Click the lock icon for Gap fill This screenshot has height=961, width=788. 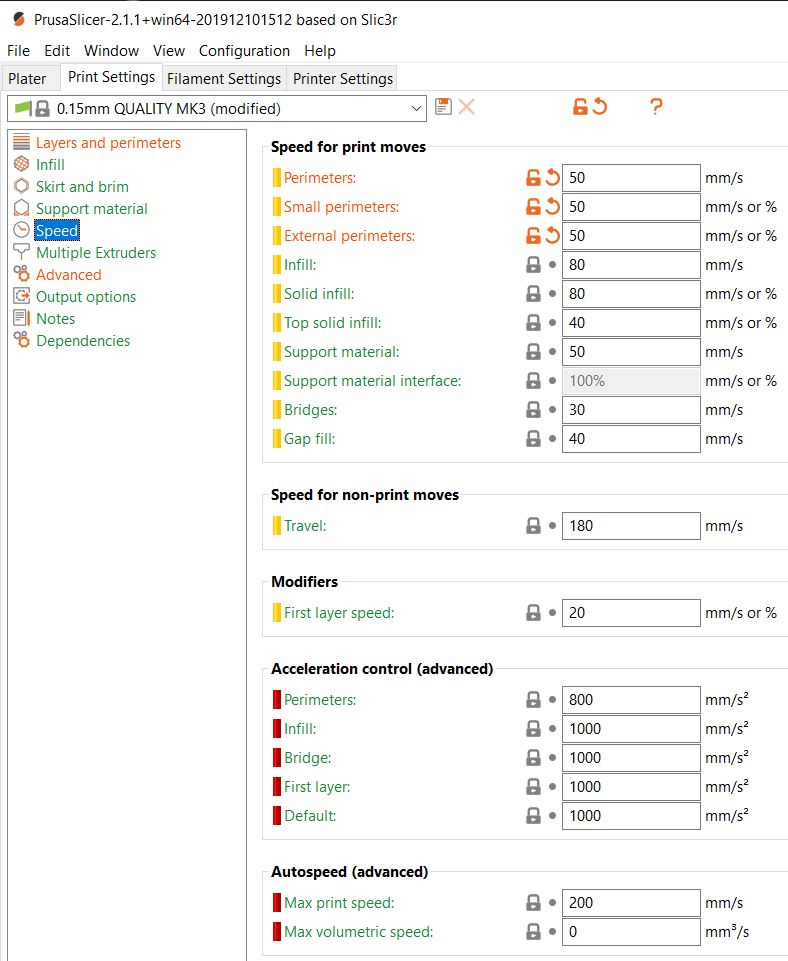tap(533, 439)
